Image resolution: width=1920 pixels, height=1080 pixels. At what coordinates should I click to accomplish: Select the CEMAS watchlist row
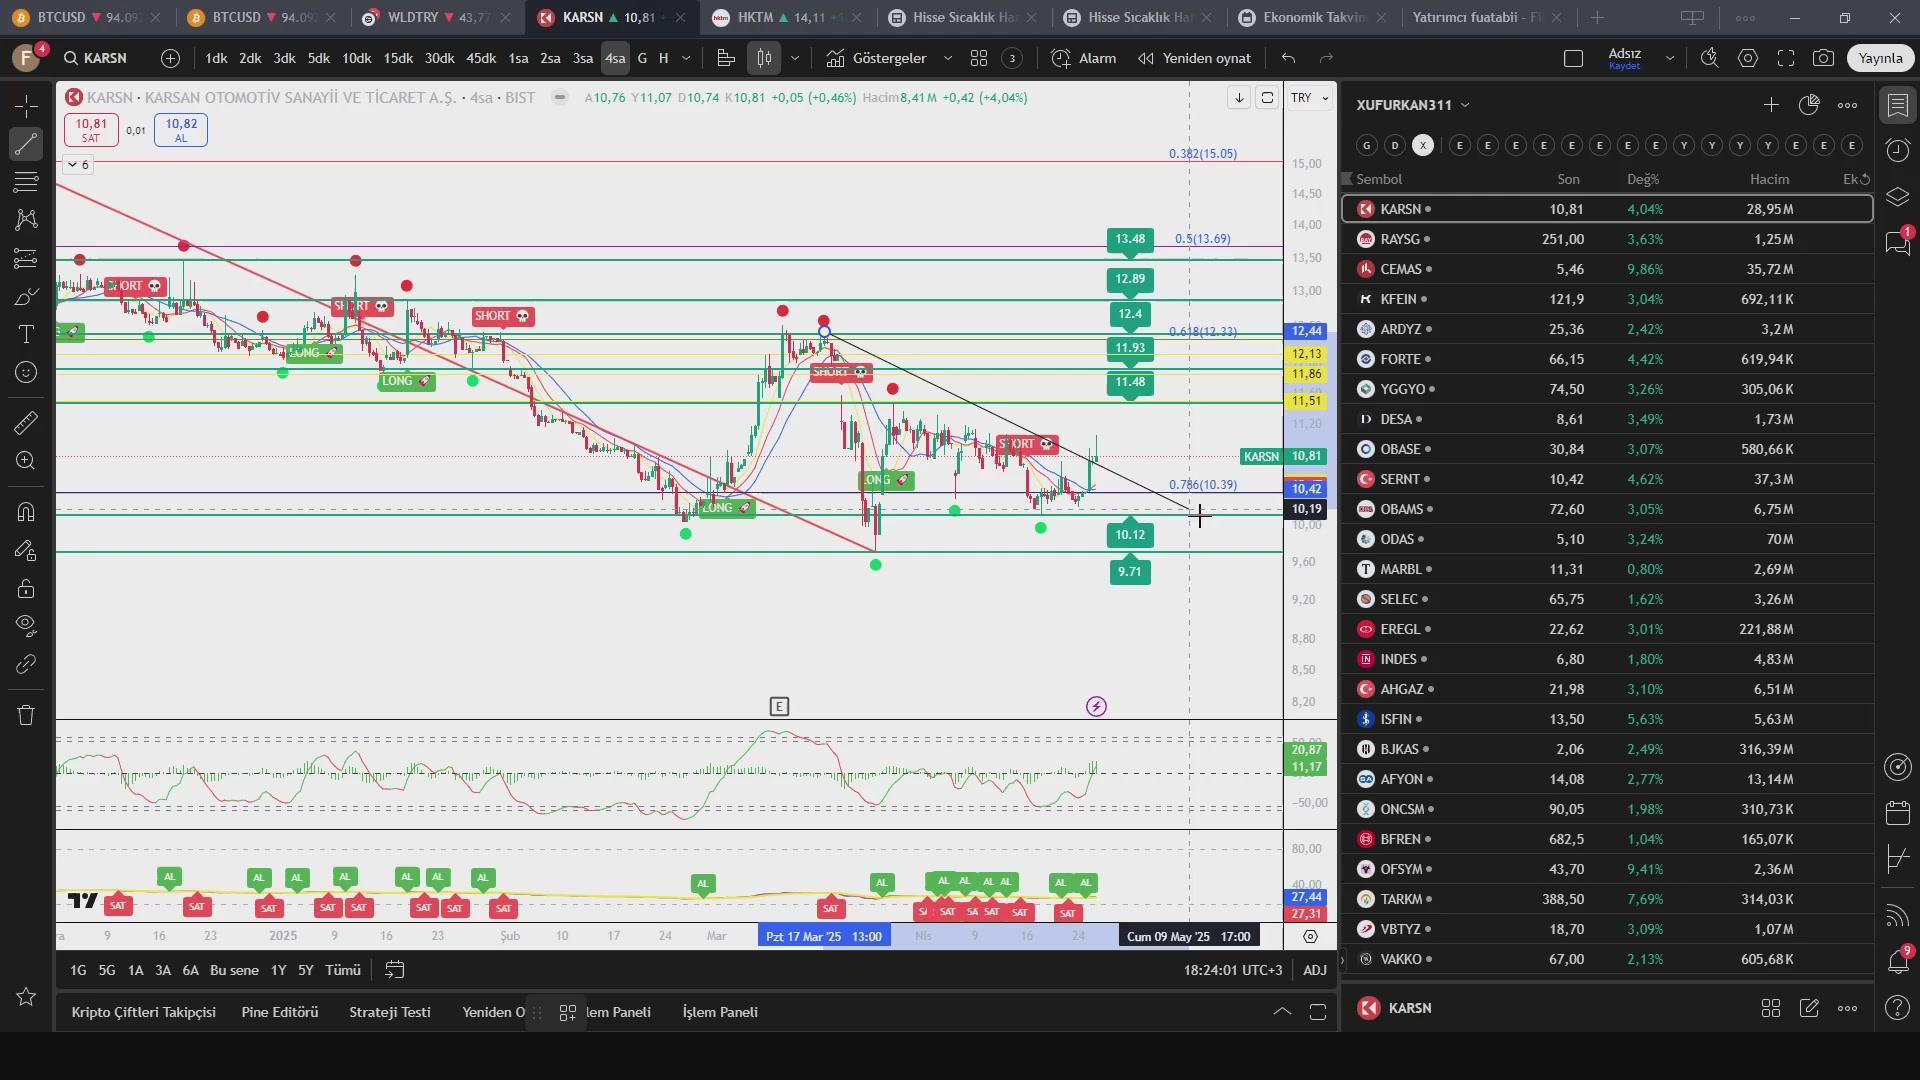click(1607, 269)
